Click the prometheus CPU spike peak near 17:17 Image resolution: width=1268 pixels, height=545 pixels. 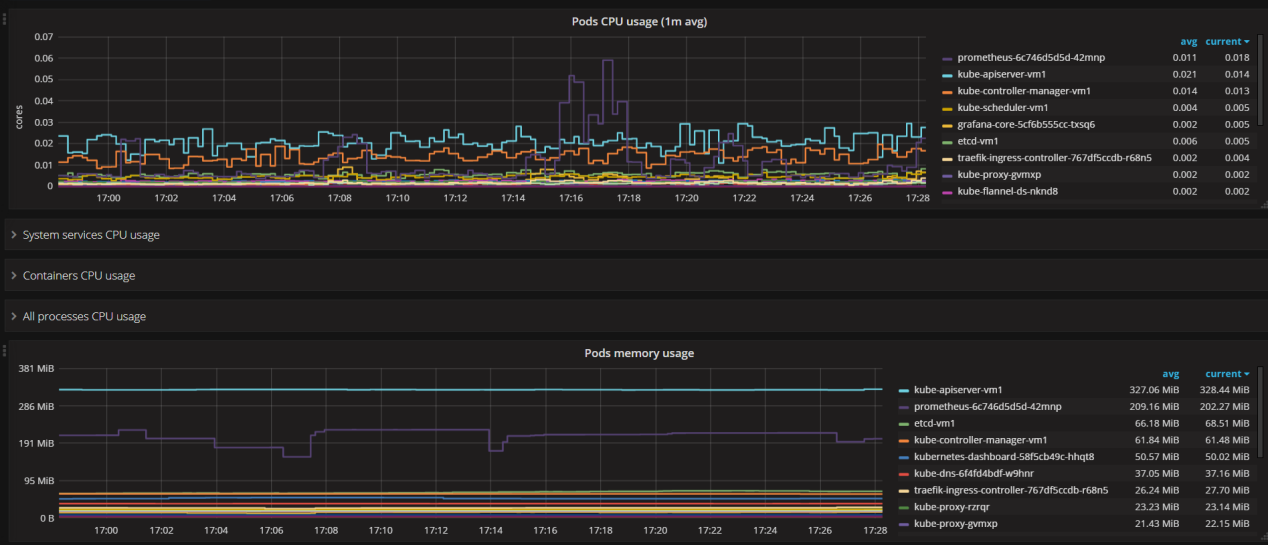coord(607,60)
